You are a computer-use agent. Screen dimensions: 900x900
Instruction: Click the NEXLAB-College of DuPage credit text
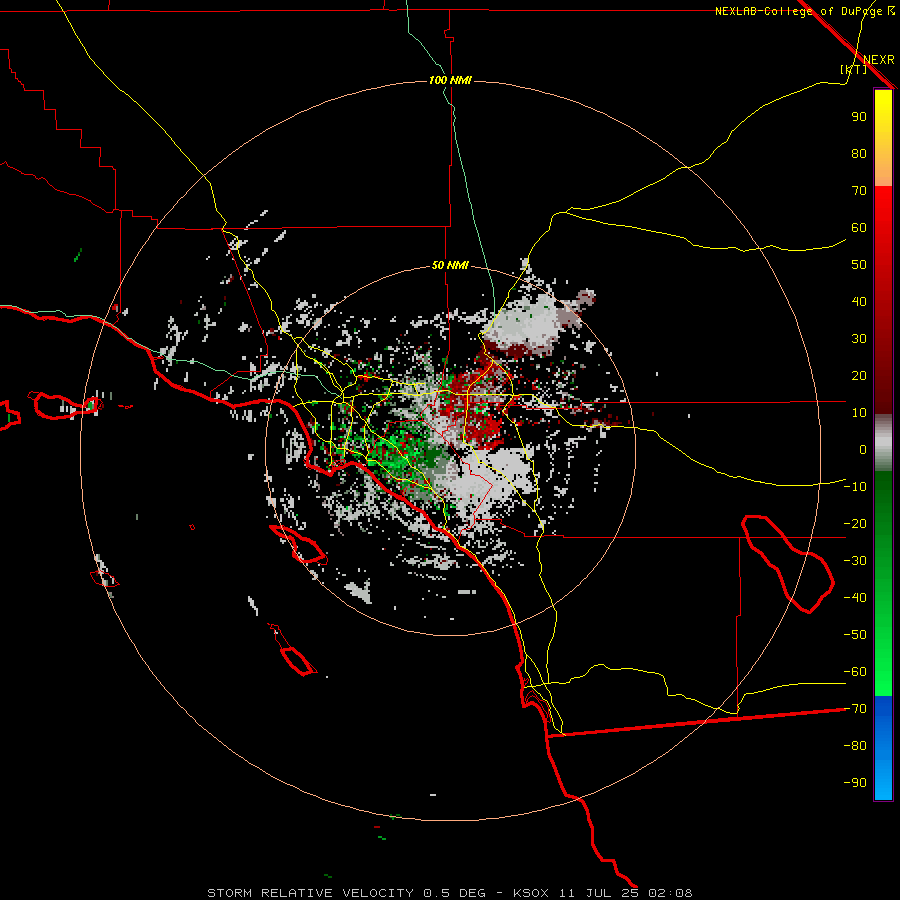coord(798,11)
